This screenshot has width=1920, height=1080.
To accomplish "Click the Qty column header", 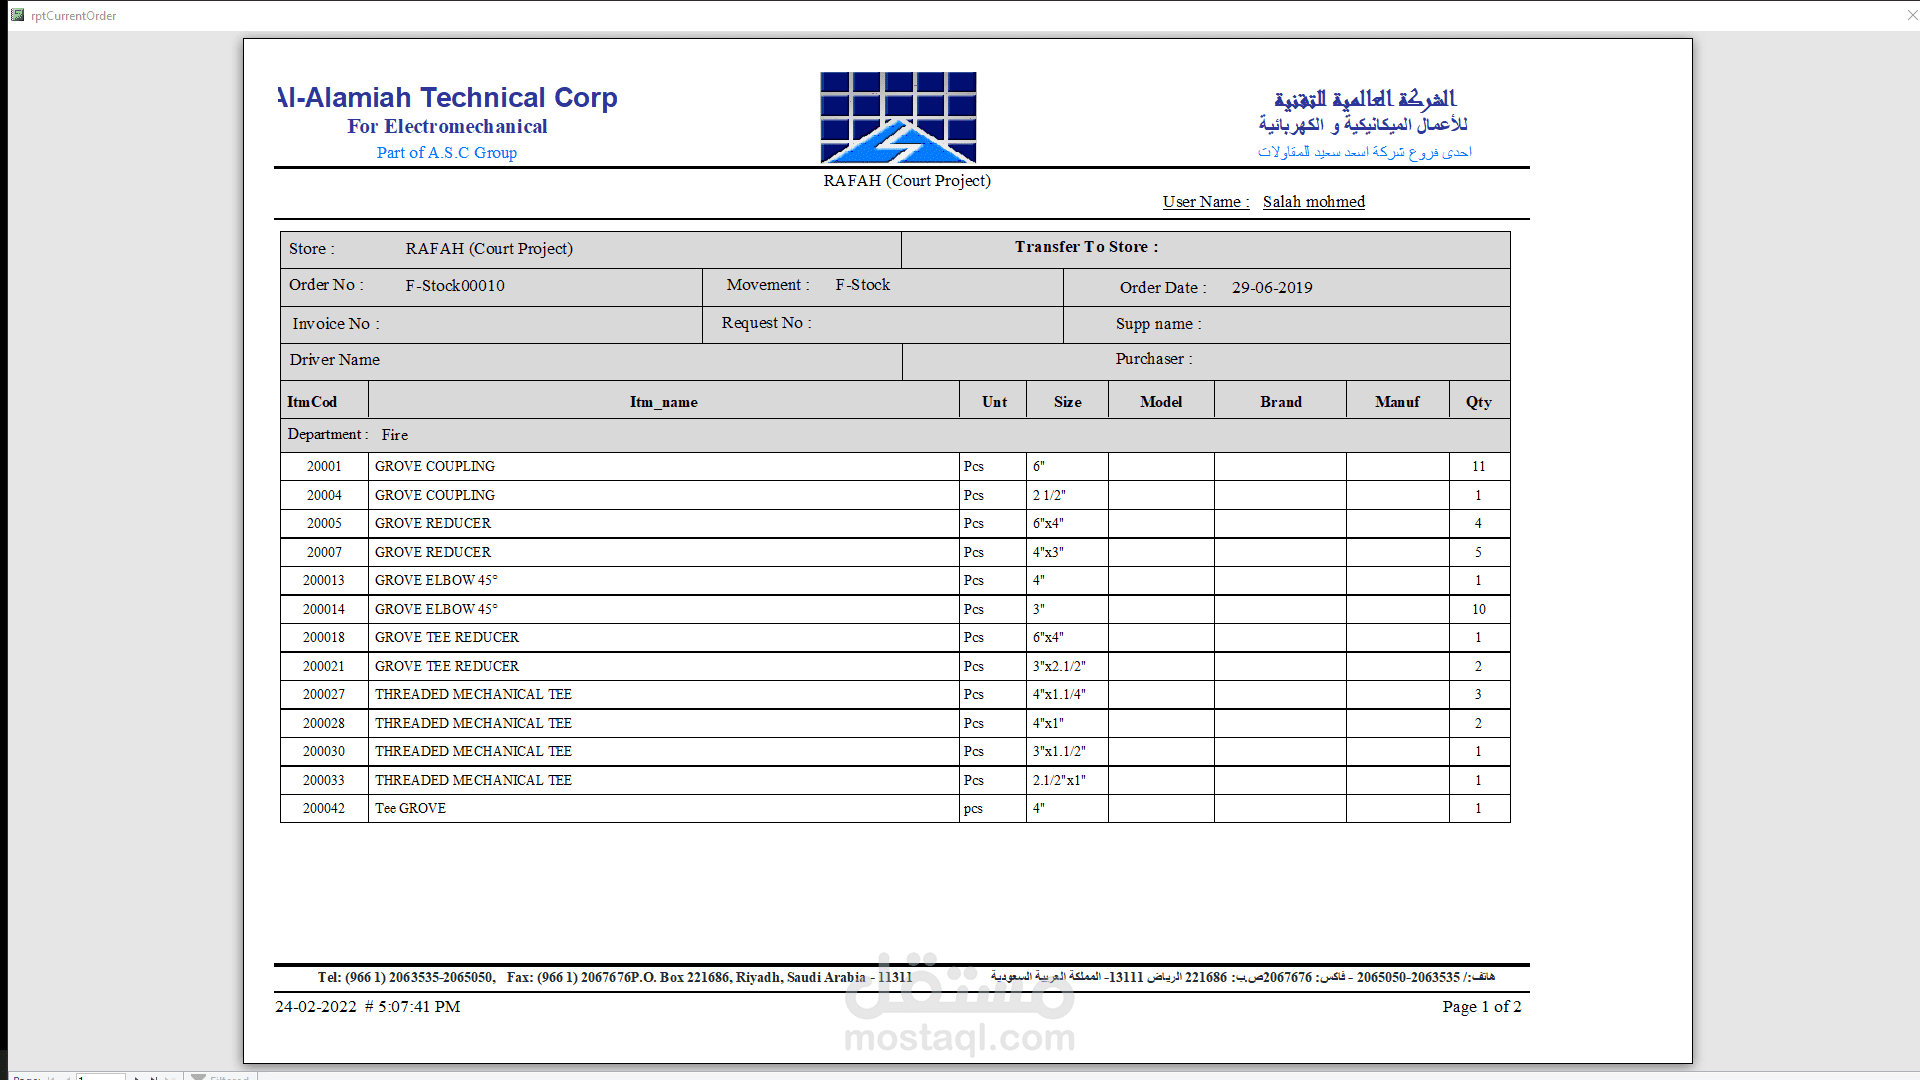I will pos(1478,402).
